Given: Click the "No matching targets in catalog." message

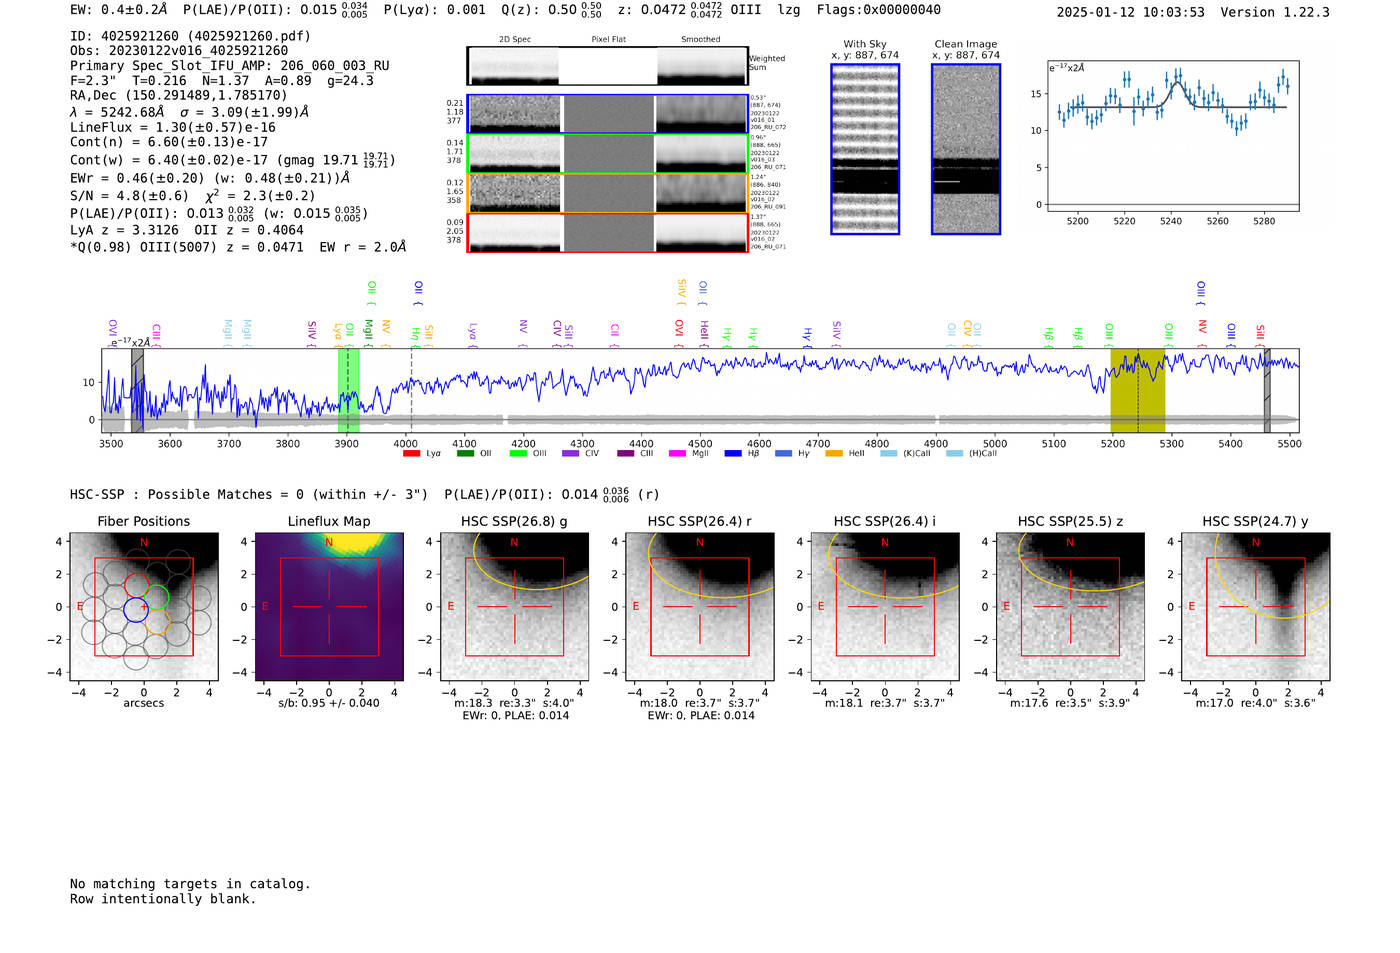Looking at the screenshot, I should pos(190,884).
